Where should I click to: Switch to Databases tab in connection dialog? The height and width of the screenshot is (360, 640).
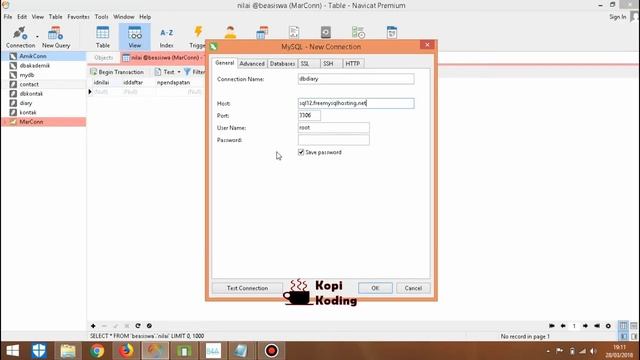[282, 64]
